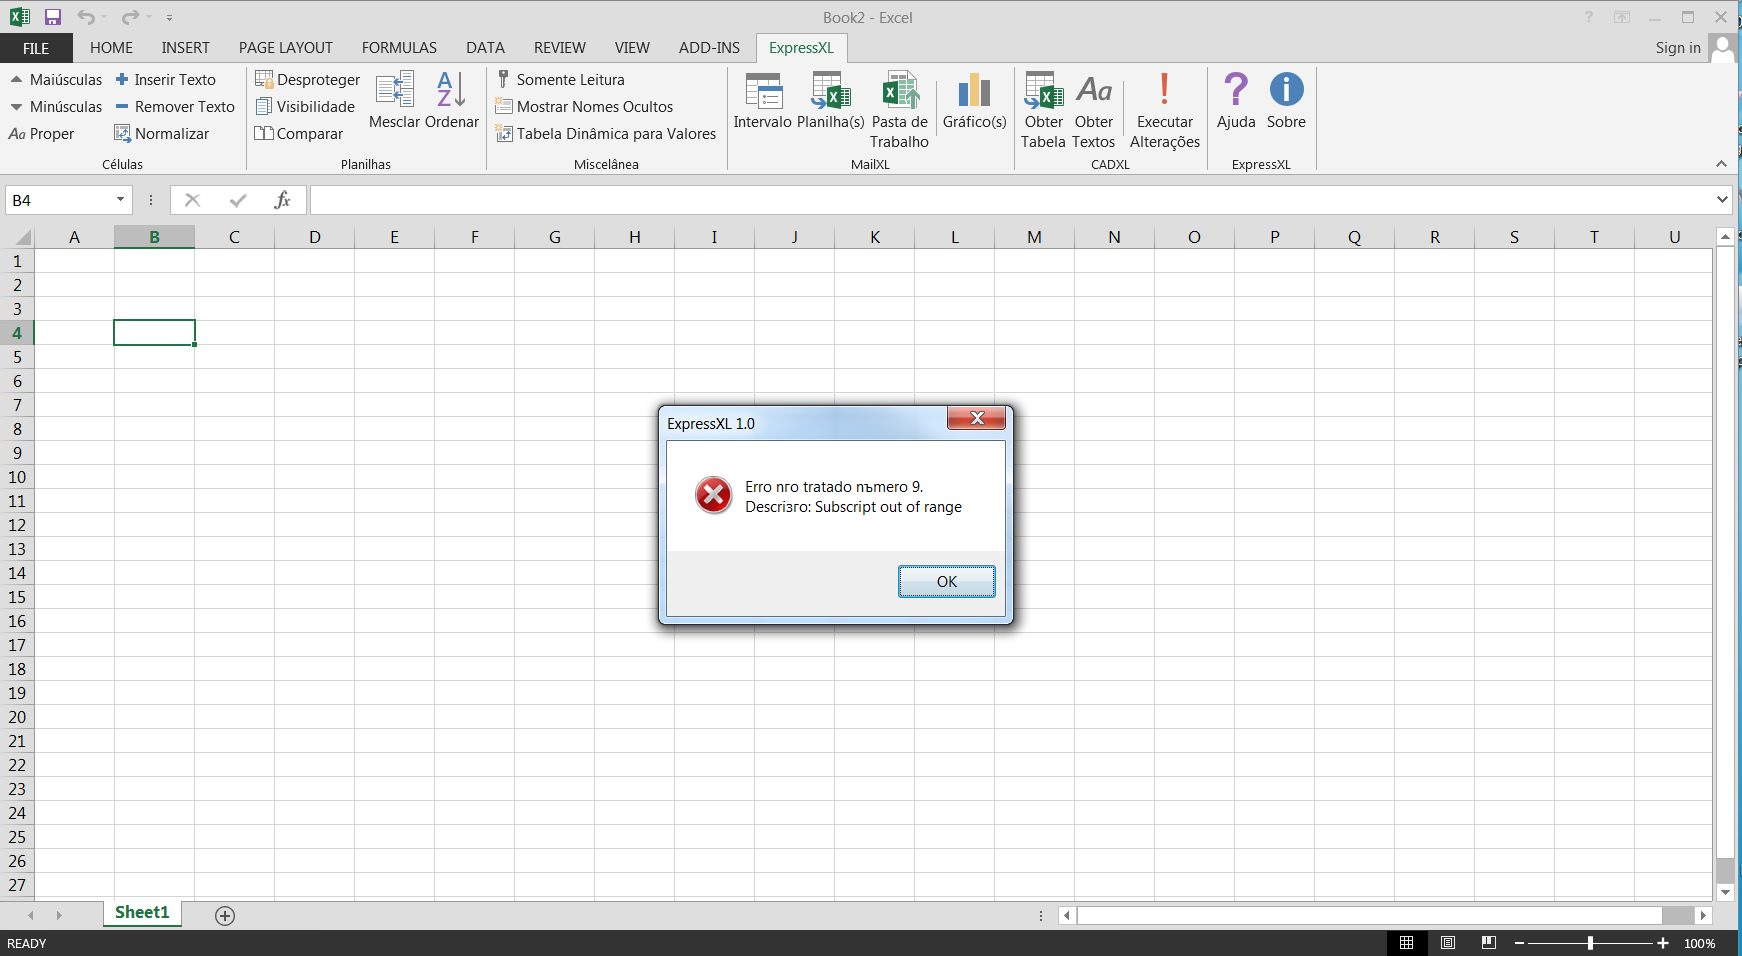Switch to the DATA tab

pyautogui.click(x=485, y=48)
